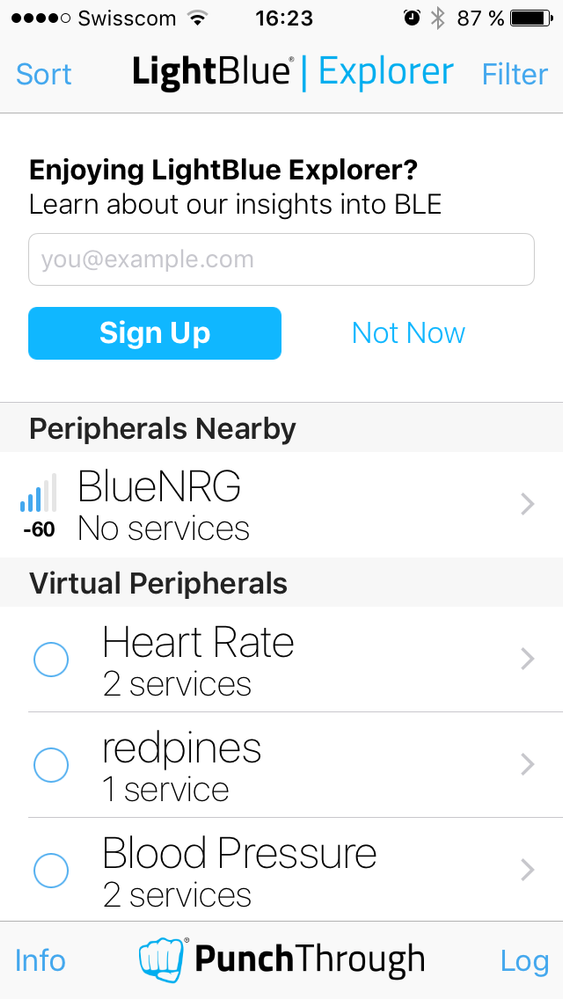Screen dimensions: 563x999
Task: Tap the LightBlue Explorer title logo
Action: tap(293, 73)
